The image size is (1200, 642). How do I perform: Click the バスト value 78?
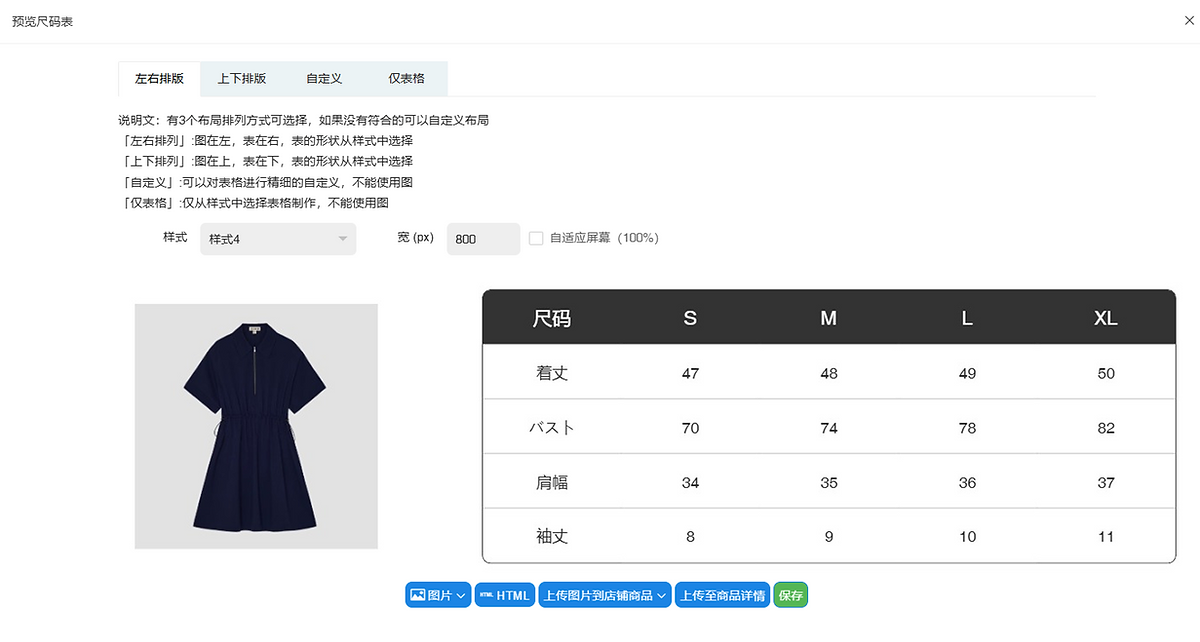pyautogui.click(x=967, y=427)
